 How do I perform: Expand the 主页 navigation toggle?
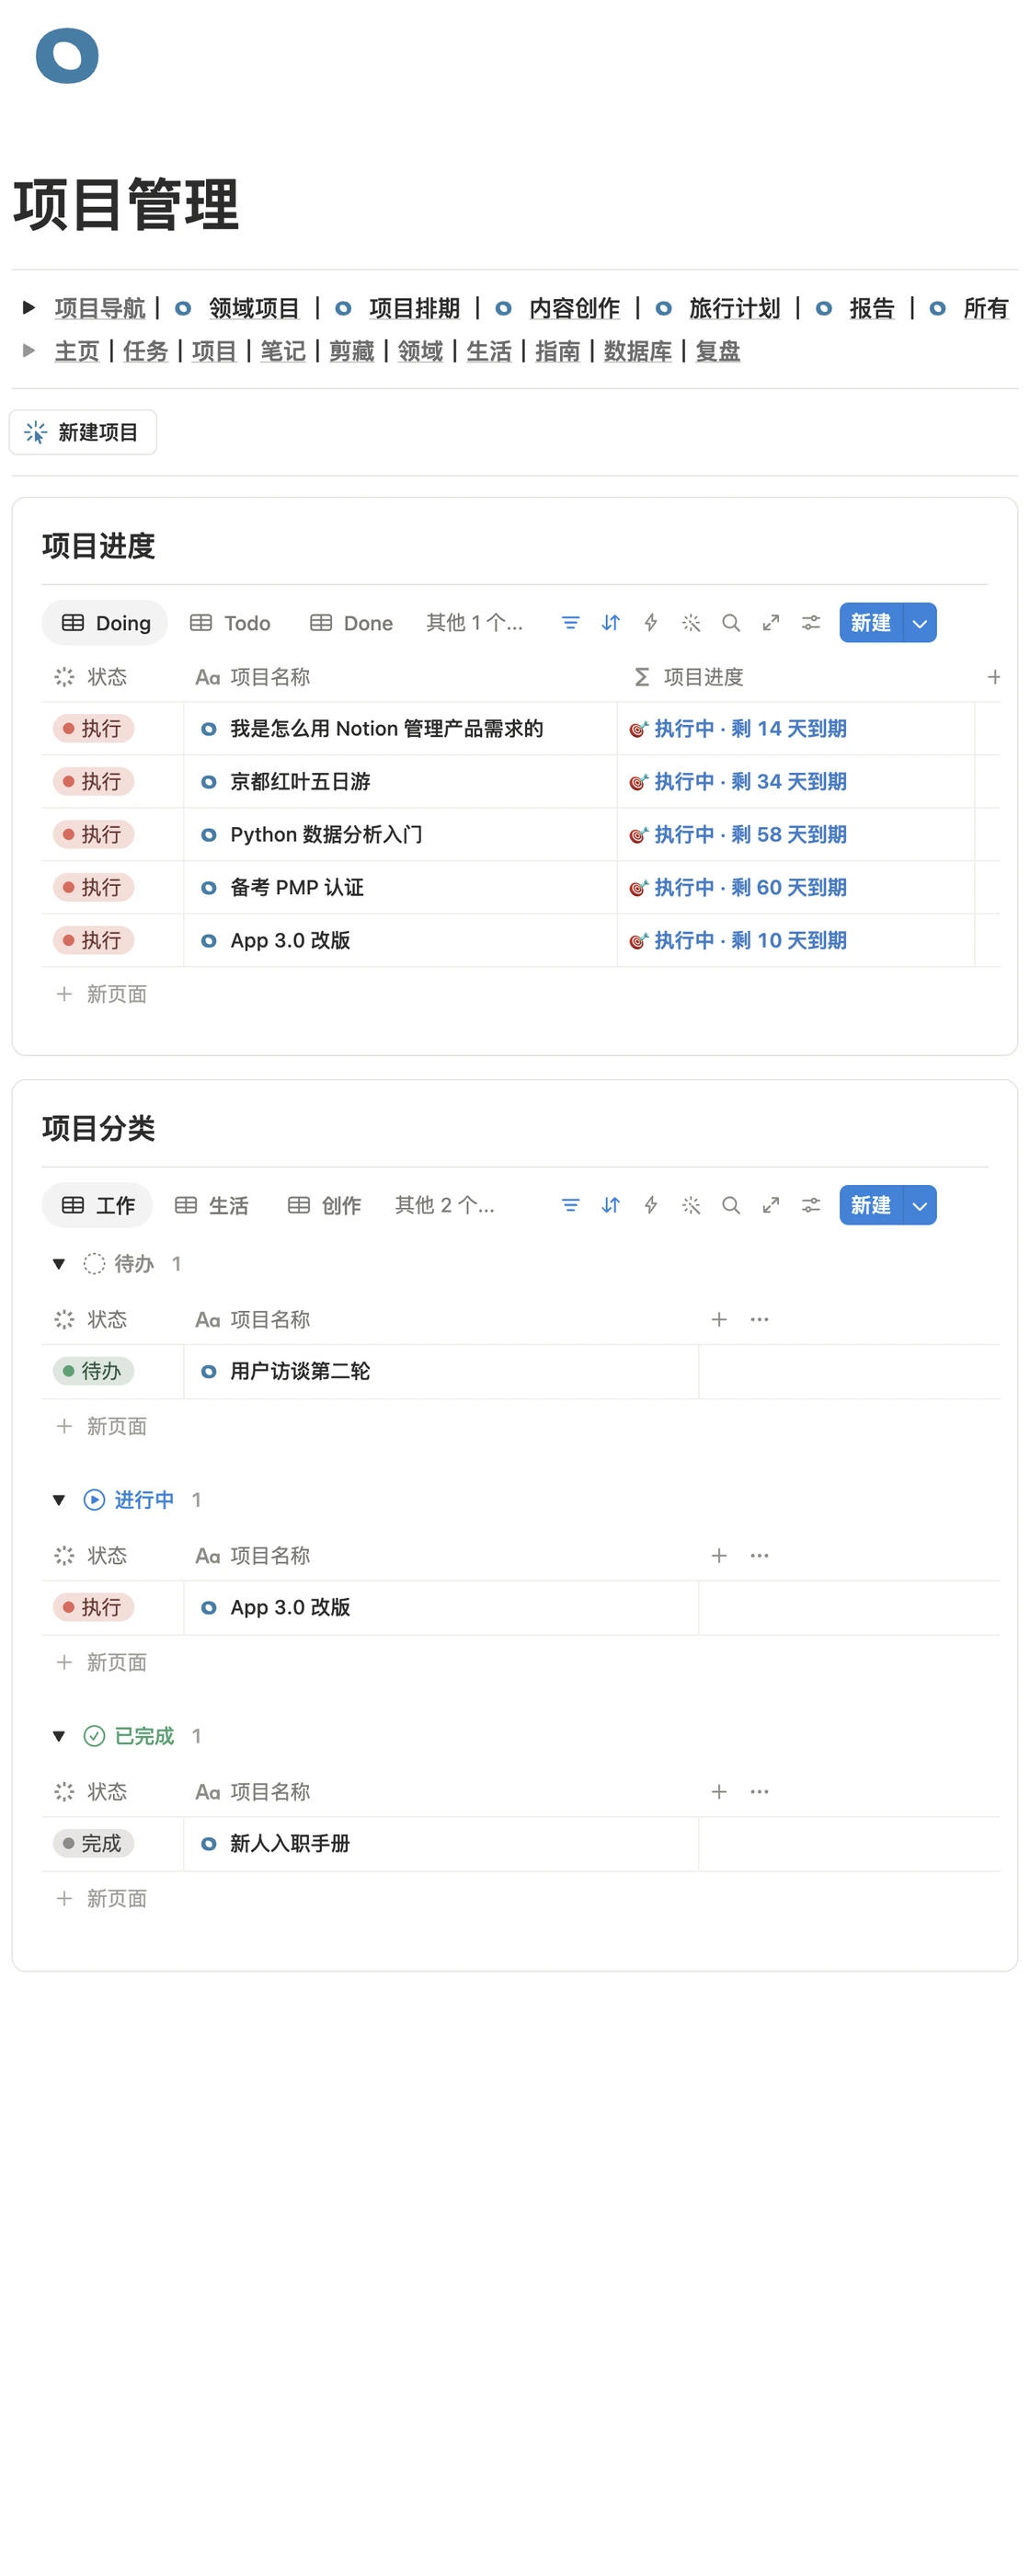coord(29,351)
